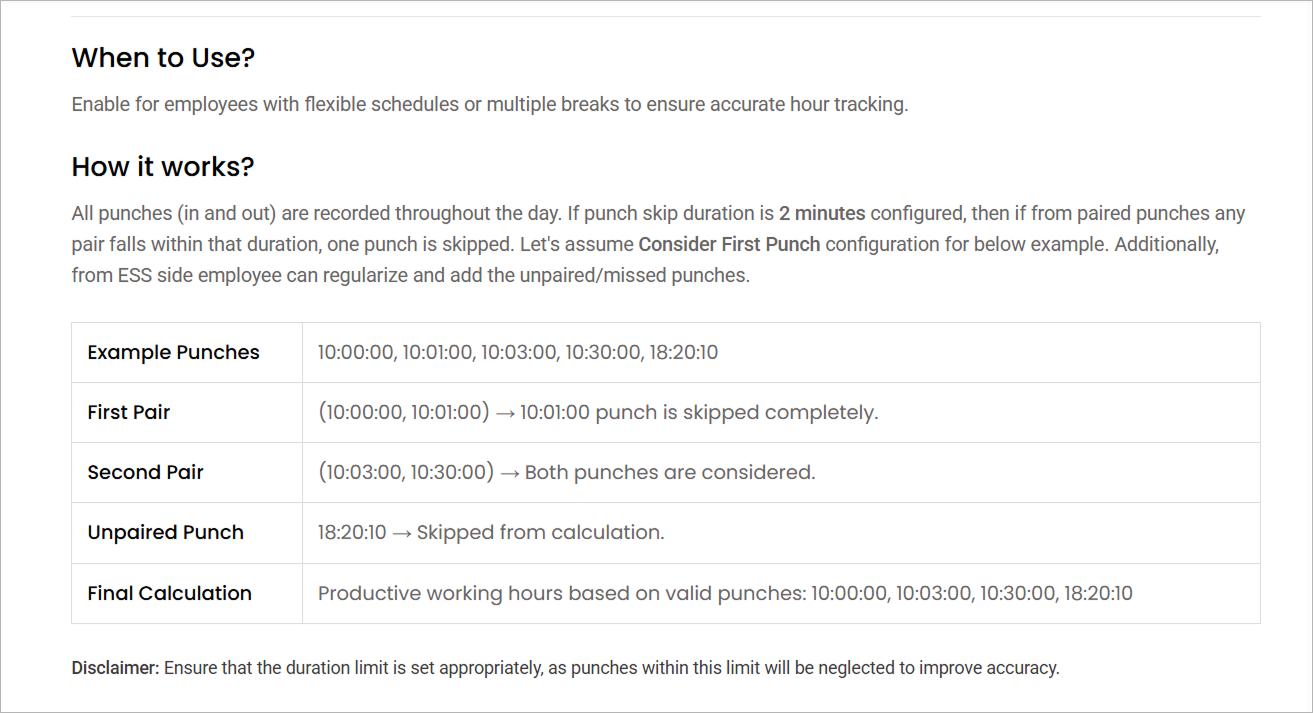Click the flexible schedules description sentence
Image resolution: width=1313 pixels, height=713 pixels.
[x=489, y=105]
